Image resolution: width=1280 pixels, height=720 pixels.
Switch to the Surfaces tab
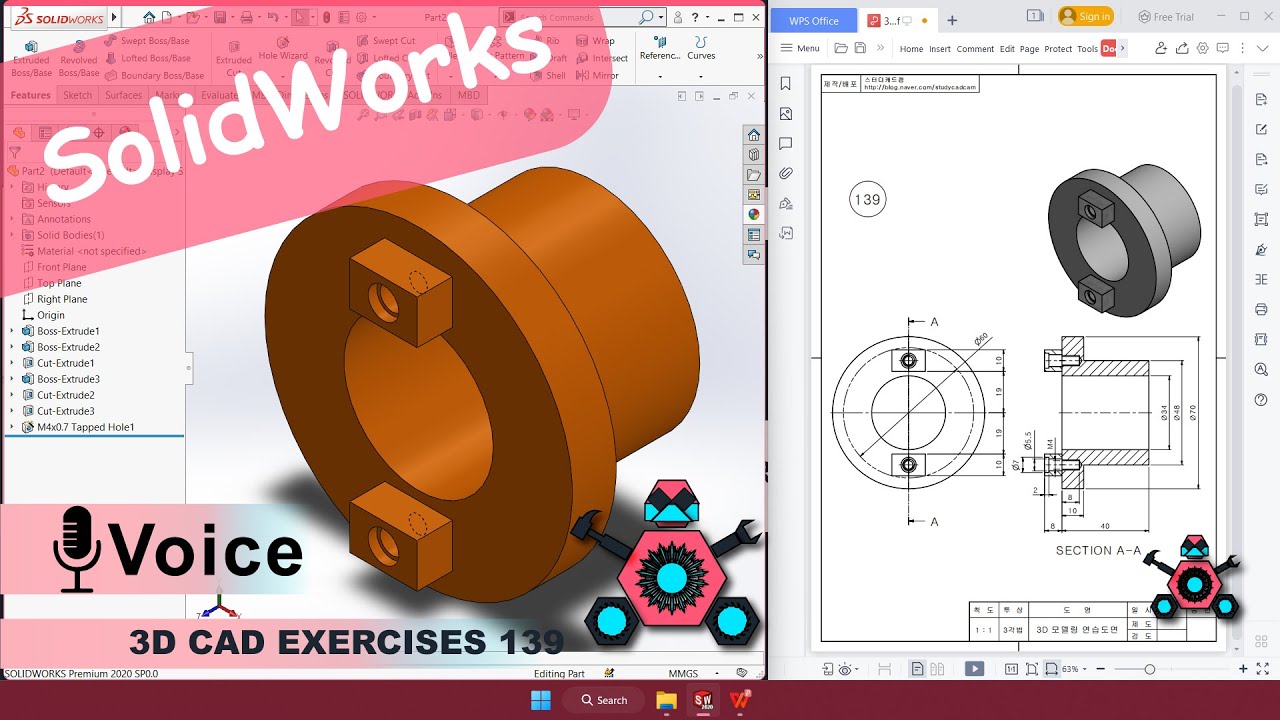pos(123,95)
